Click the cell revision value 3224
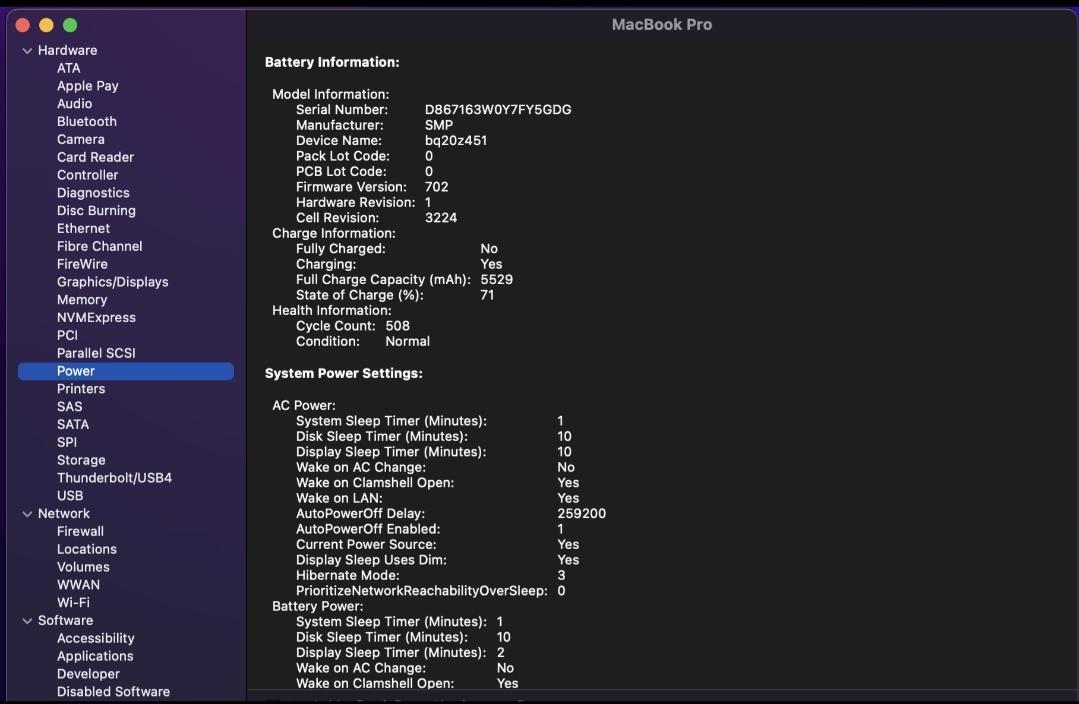Image resolution: width=1079 pixels, height=704 pixels. 441,218
